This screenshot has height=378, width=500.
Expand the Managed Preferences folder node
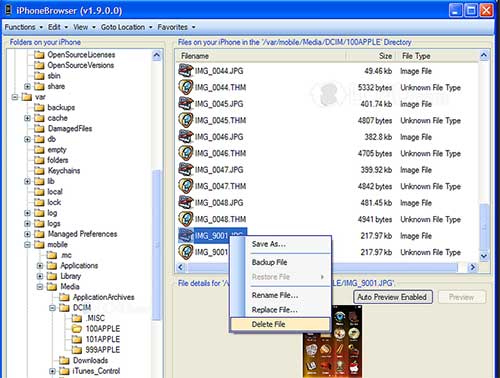click(x=27, y=234)
